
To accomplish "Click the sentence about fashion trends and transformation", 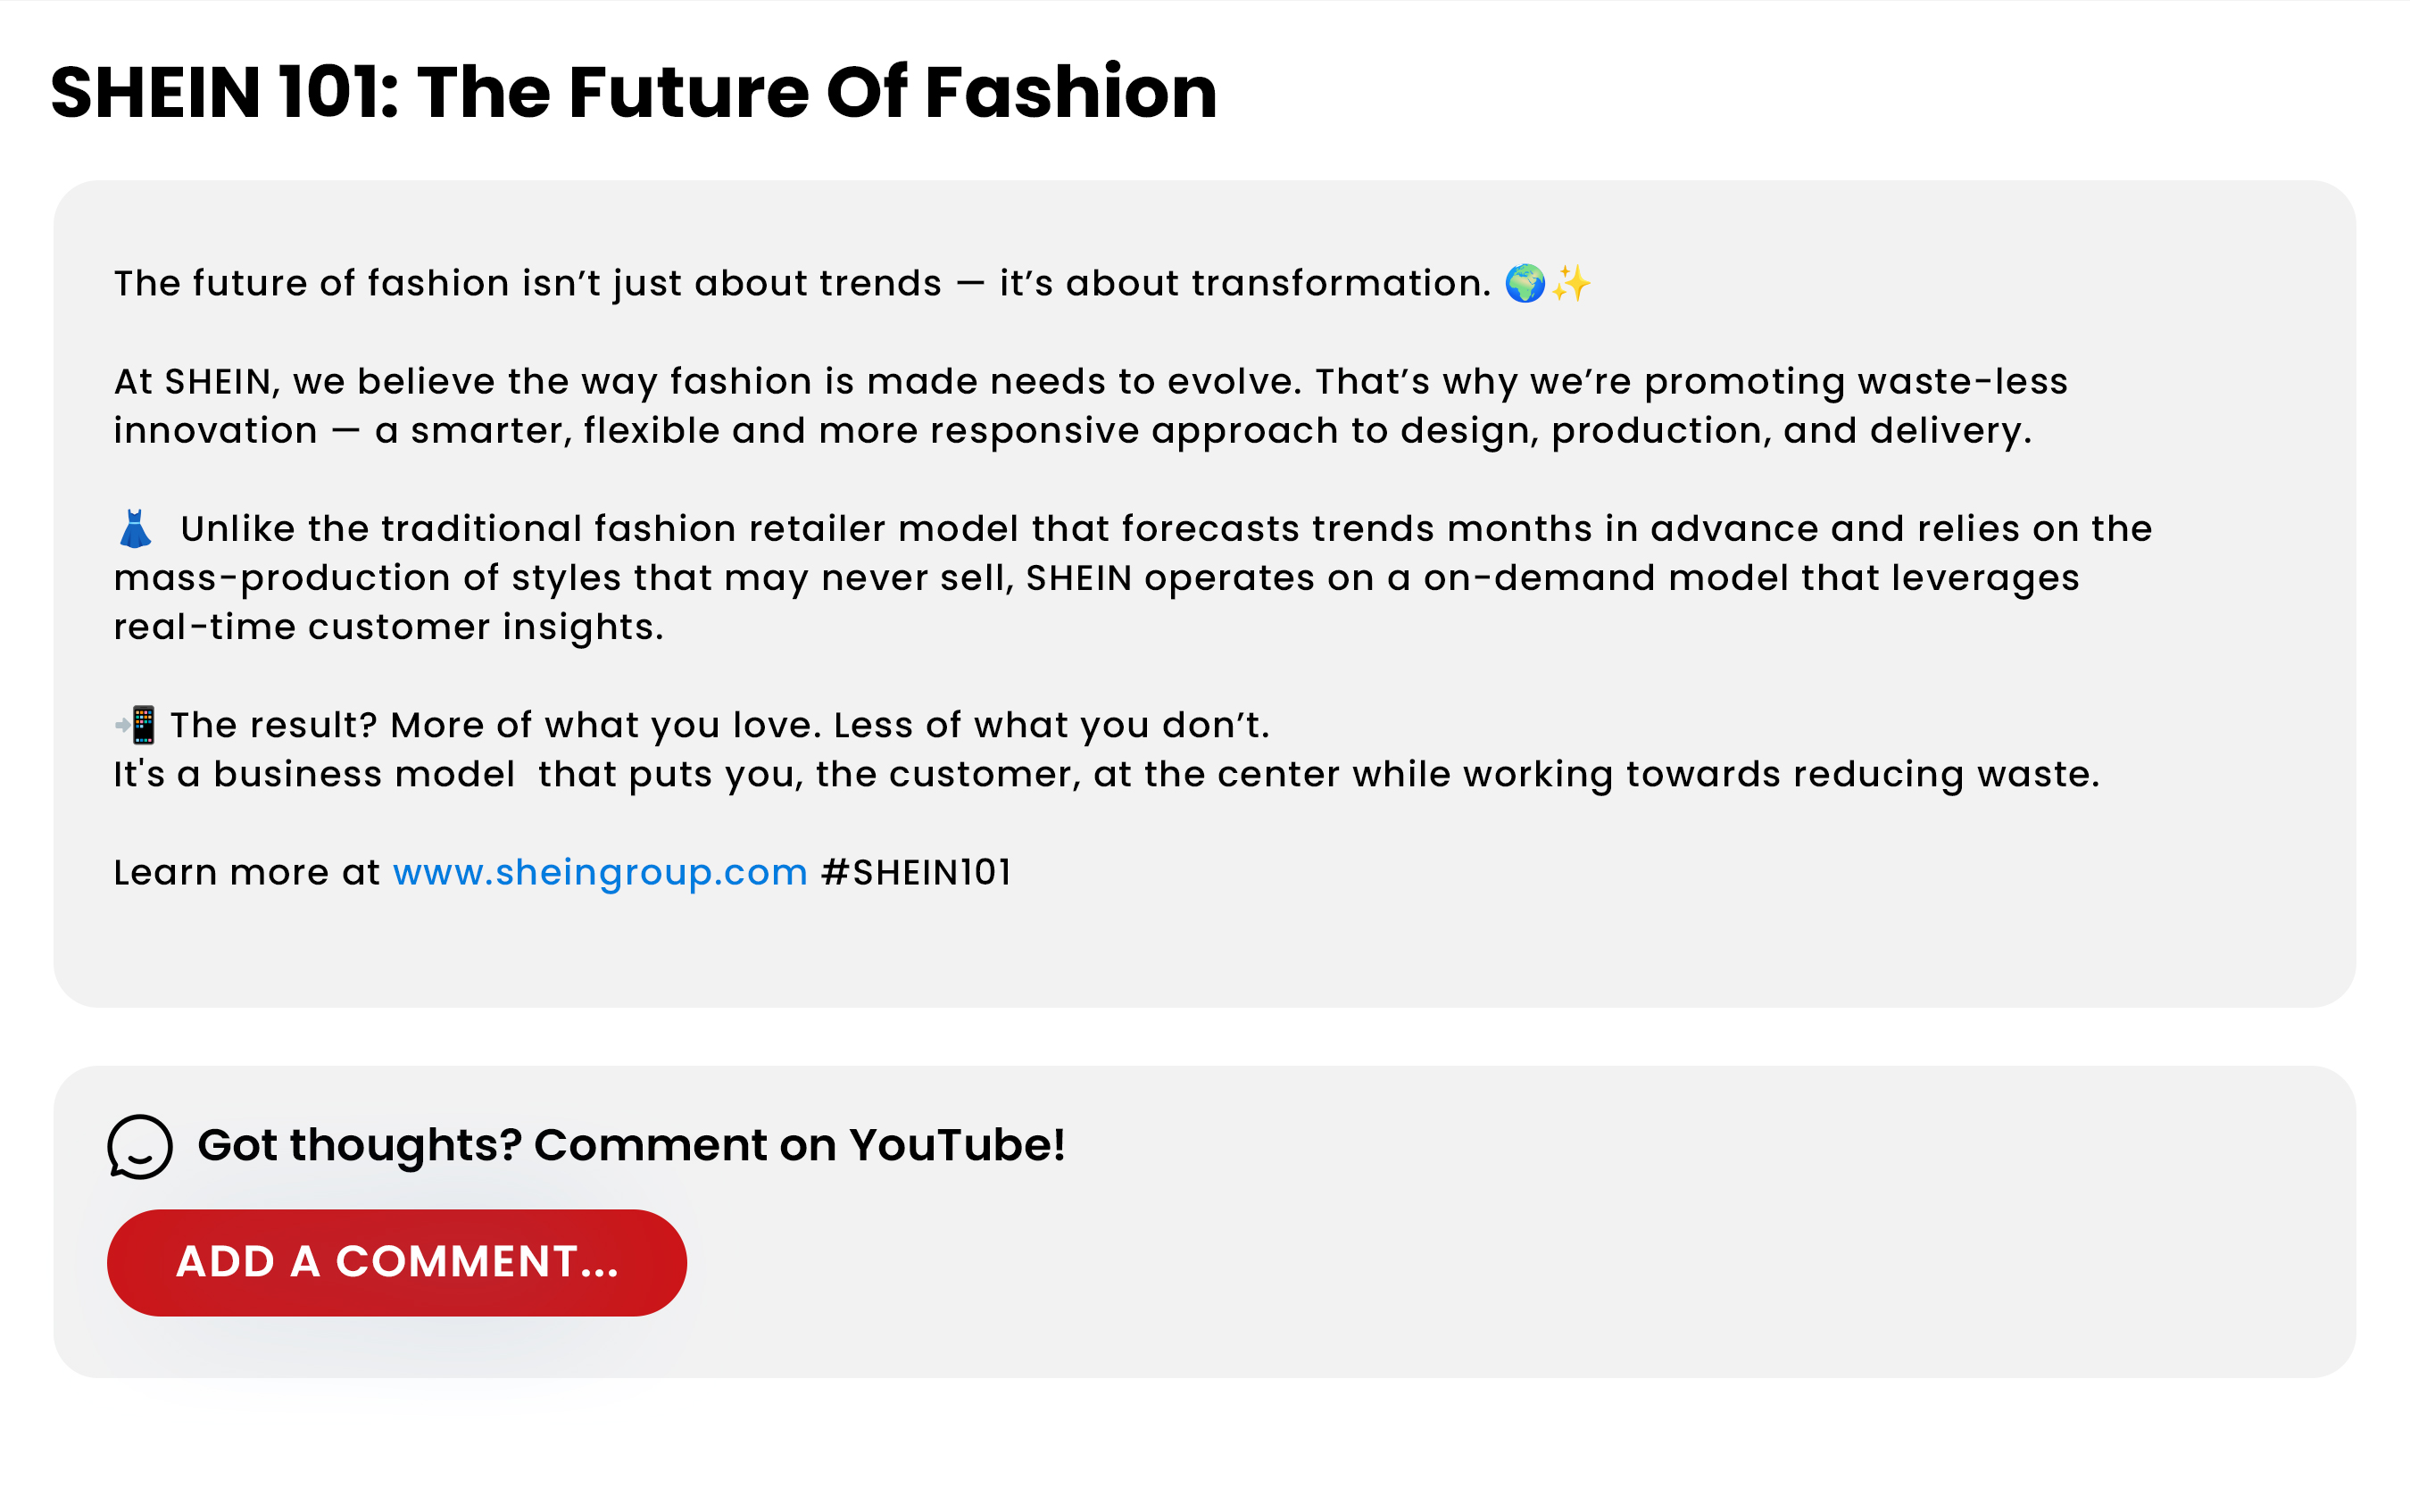I will [x=800, y=284].
